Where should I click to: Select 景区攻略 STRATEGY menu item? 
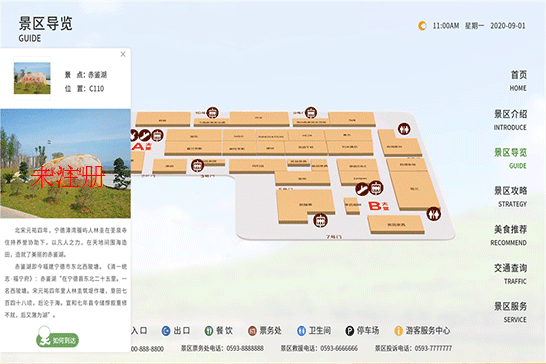pyautogui.click(x=510, y=197)
